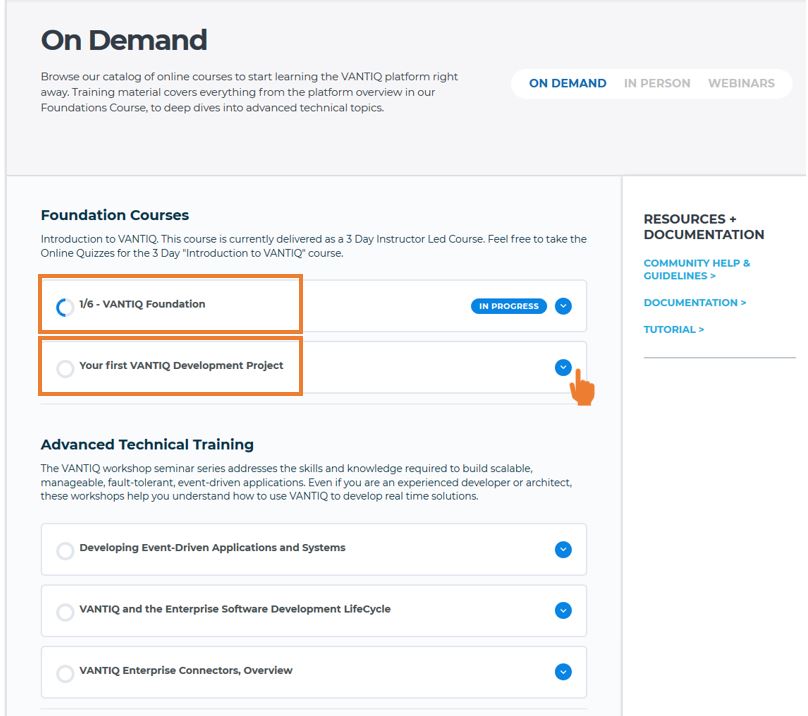Screen dimensions: 808x716
Task: Click the progress ring beside VANTIQ Foundation
Action: [x=65, y=307]
